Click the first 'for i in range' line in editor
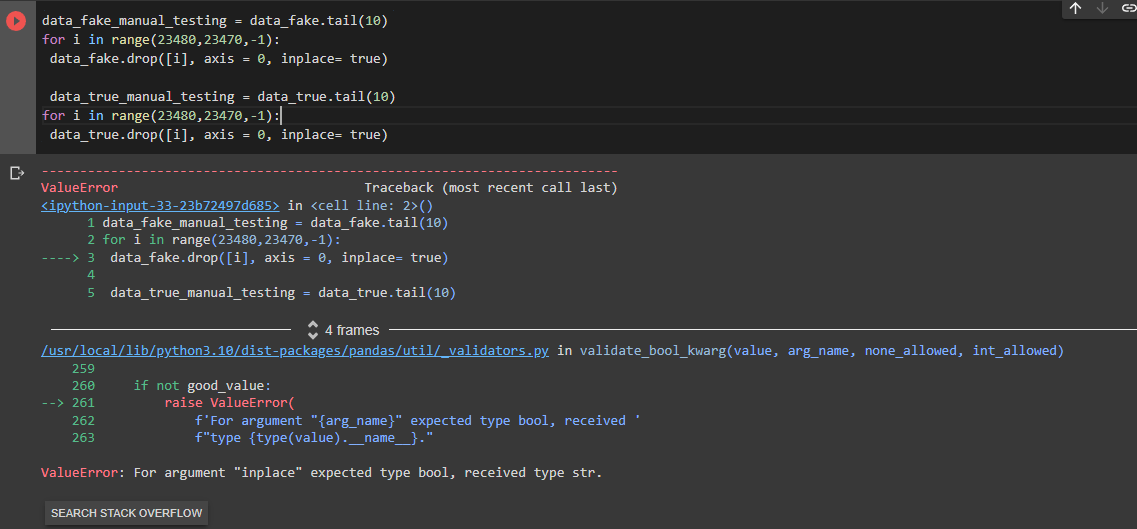Image resolution: width=1137 pixels, height=529 pixels. (161, 40)
